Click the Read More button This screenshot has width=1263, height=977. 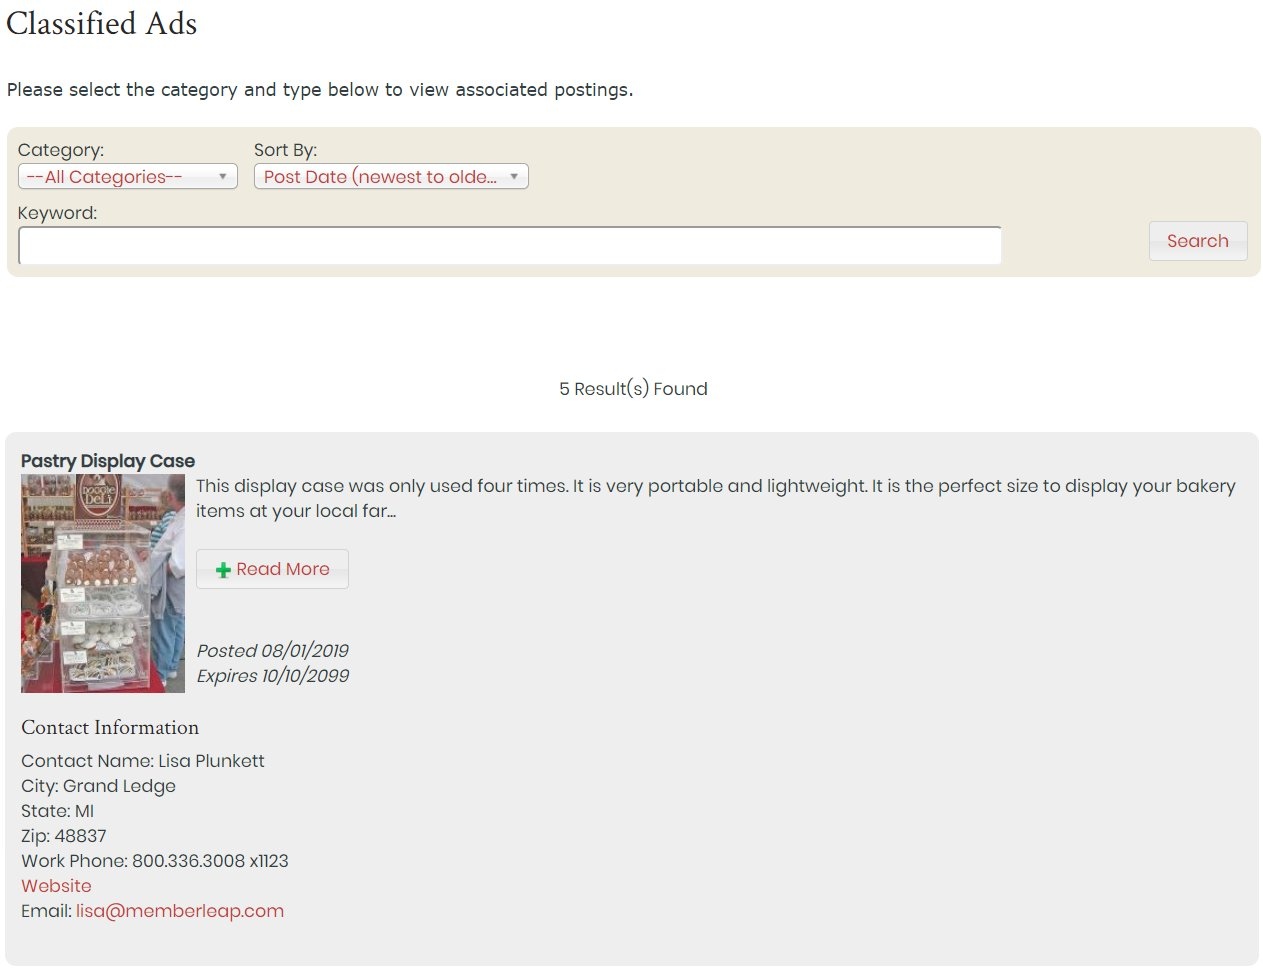coord(272,569)
